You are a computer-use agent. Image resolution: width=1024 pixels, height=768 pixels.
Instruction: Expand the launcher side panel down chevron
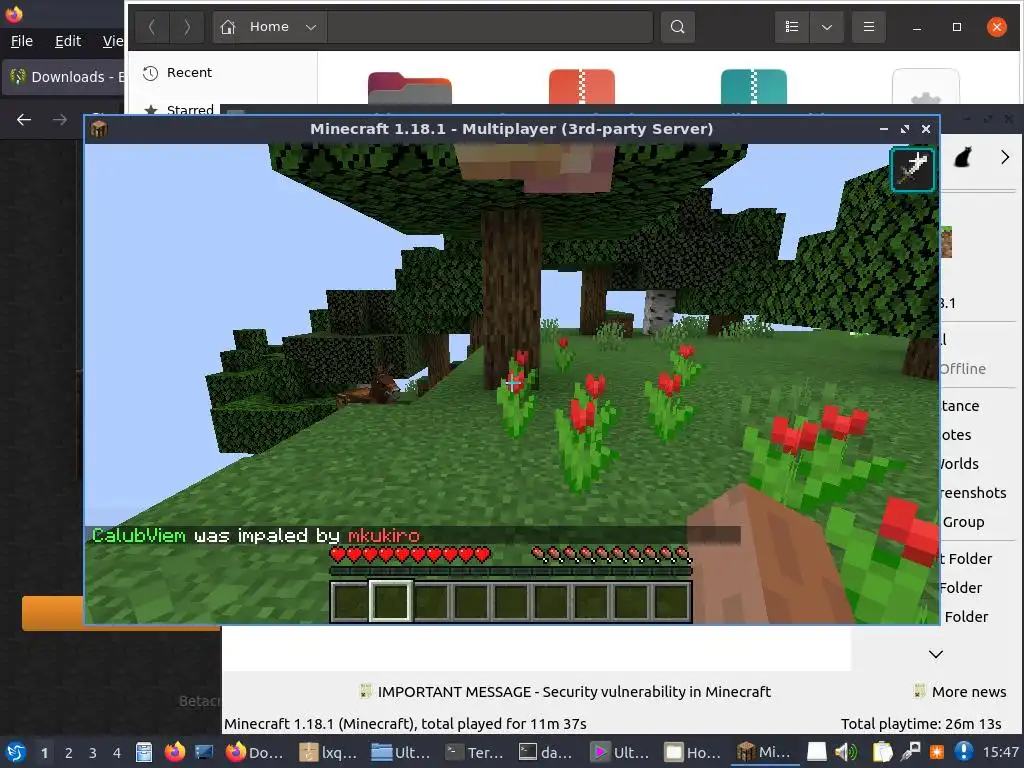click(935, 654)
